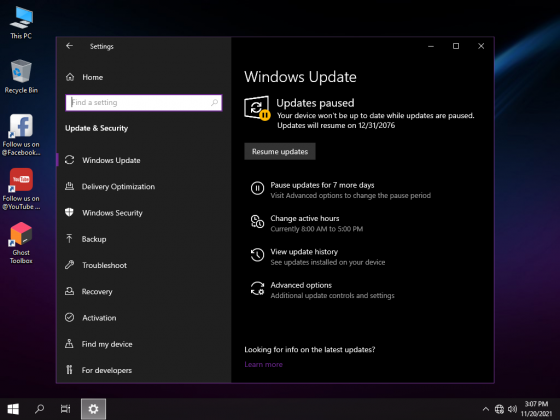
Task: Open the taskbar clock and date
Action: 536,409
